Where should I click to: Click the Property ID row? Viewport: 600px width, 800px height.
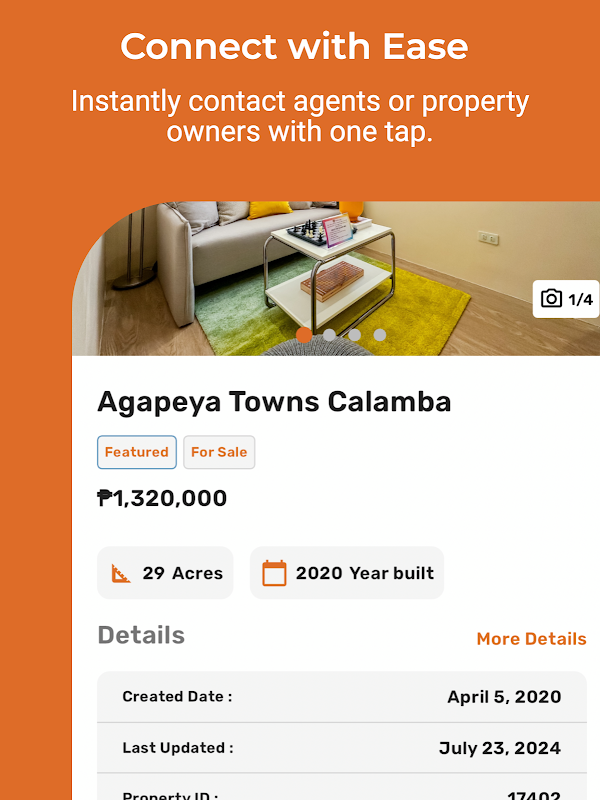click(x=341, y=793)
